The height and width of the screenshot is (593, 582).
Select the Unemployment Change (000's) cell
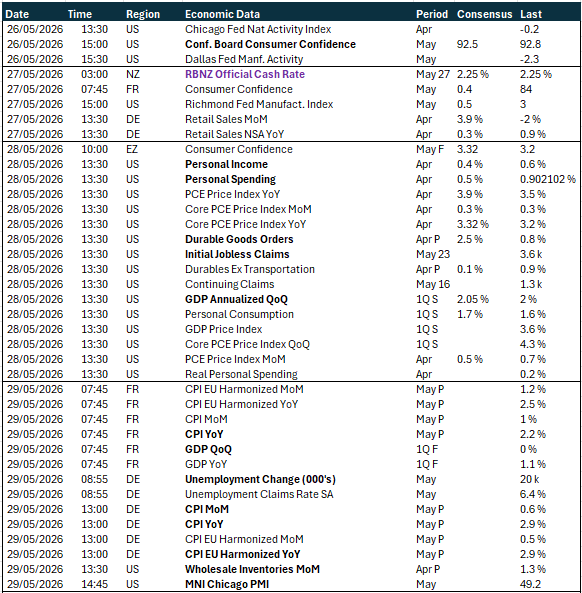[260, 479]
